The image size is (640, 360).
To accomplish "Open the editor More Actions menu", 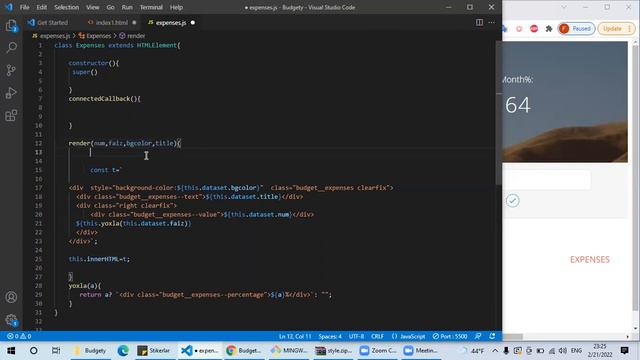I will (x=491, y=22).
